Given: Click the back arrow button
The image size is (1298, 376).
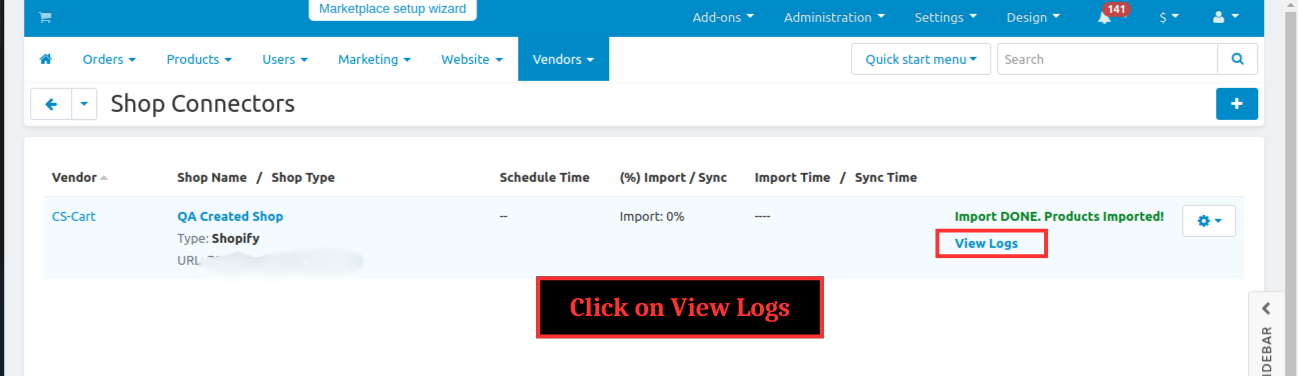Looking at the screenshot, I should click(51, 104).
